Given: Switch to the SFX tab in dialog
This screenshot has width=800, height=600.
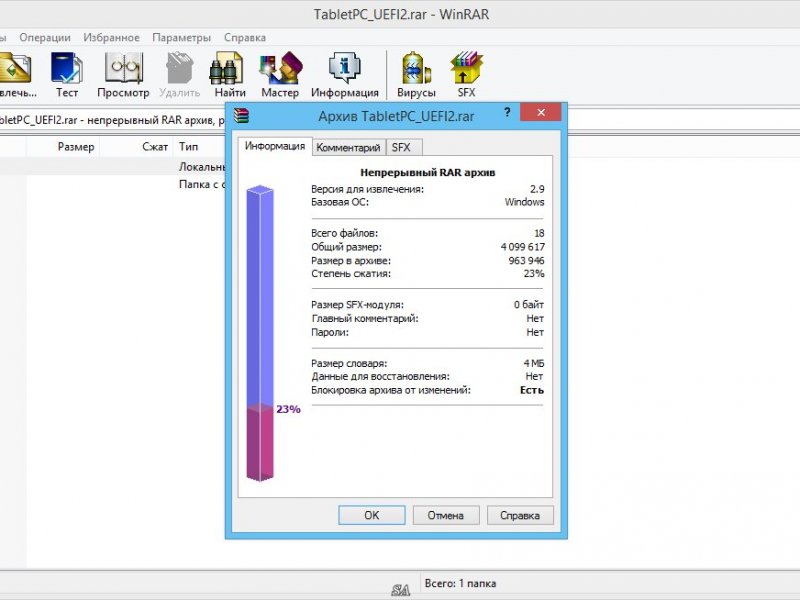Looking at the screenshot, I should 404,147.
